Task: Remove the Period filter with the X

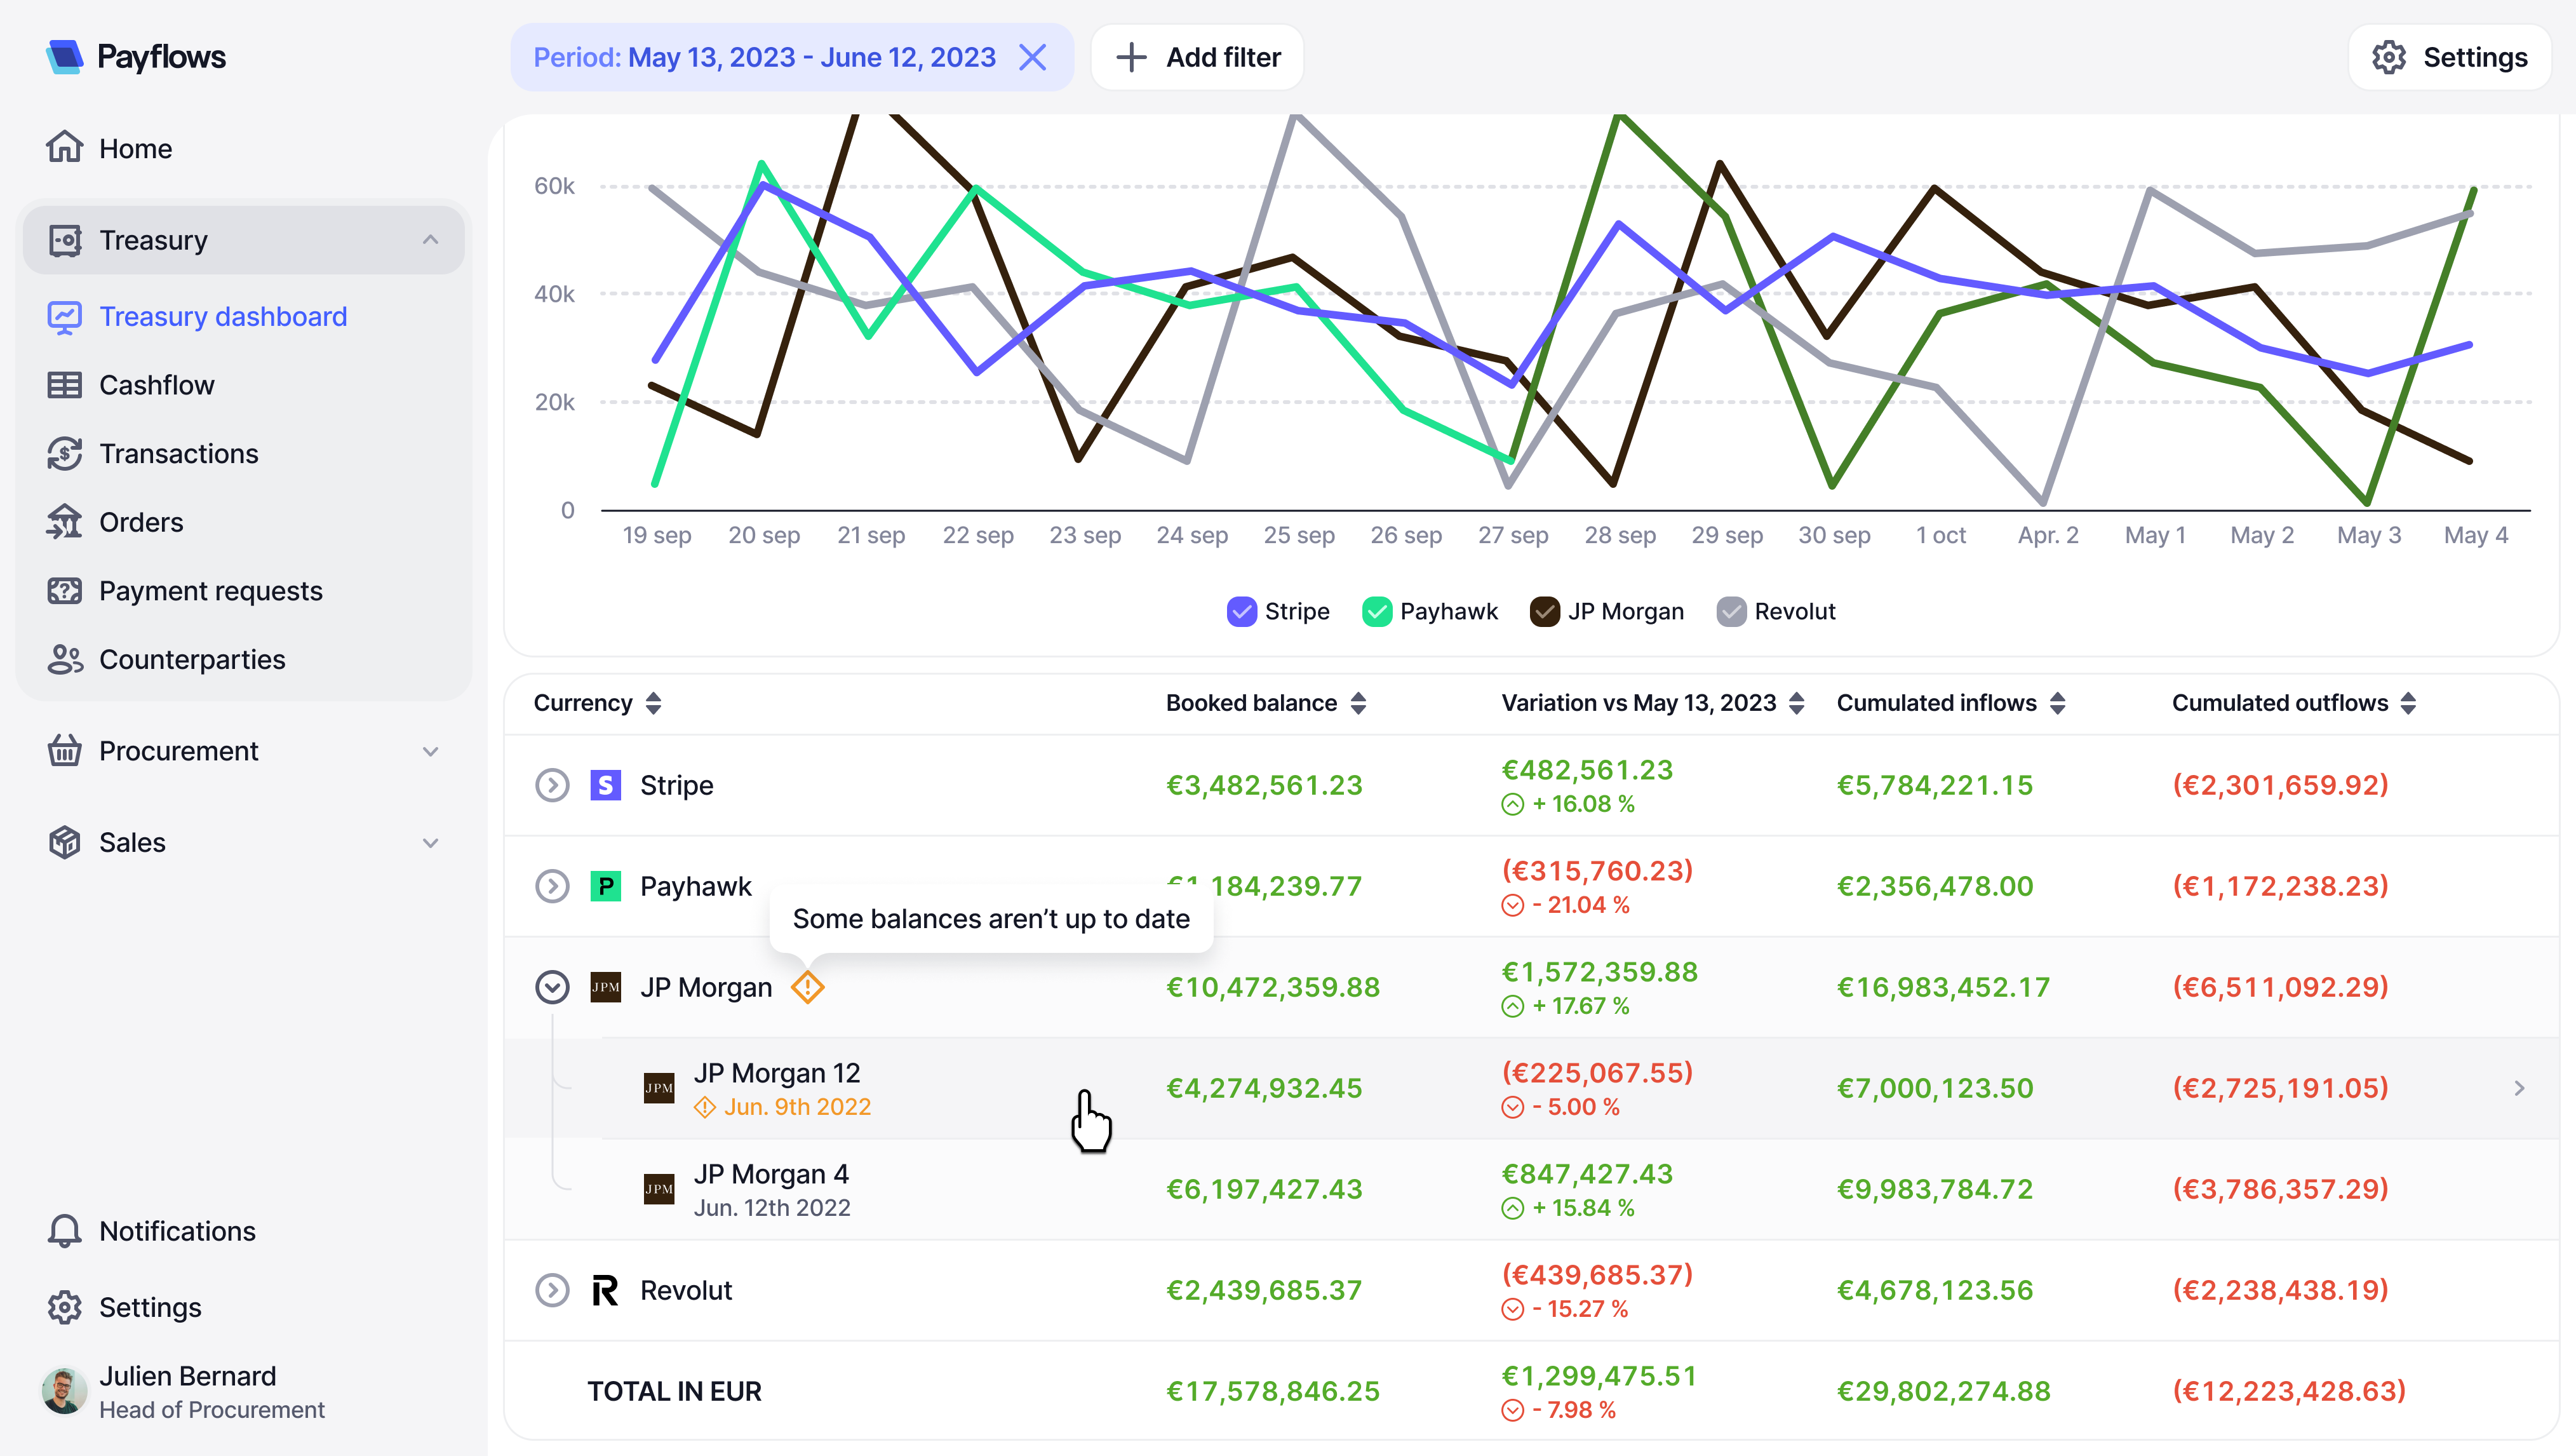Action: [x=1032, y=57]
